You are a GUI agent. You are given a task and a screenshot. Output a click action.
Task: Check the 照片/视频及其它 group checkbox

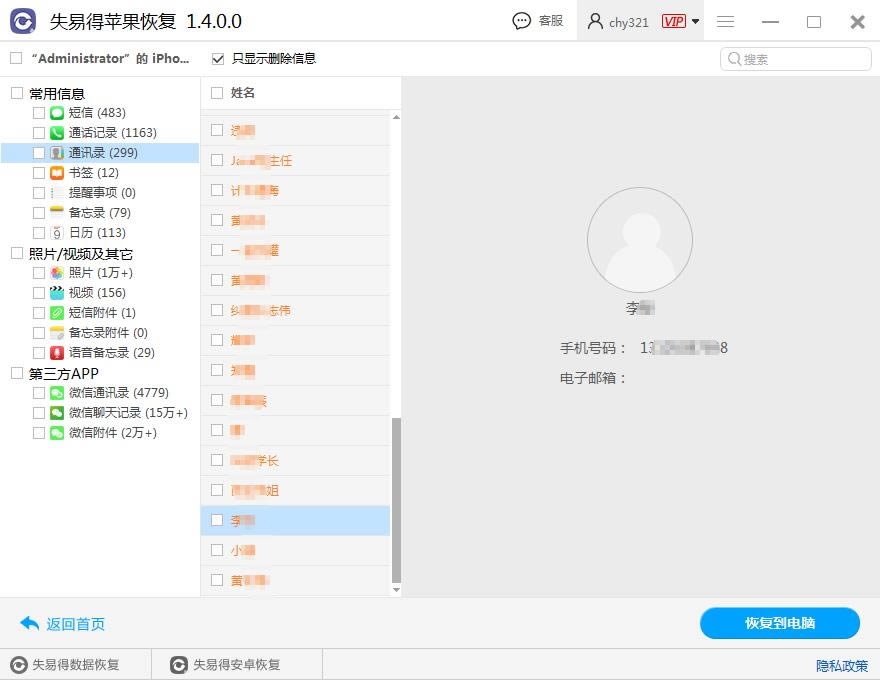point(17,253)
